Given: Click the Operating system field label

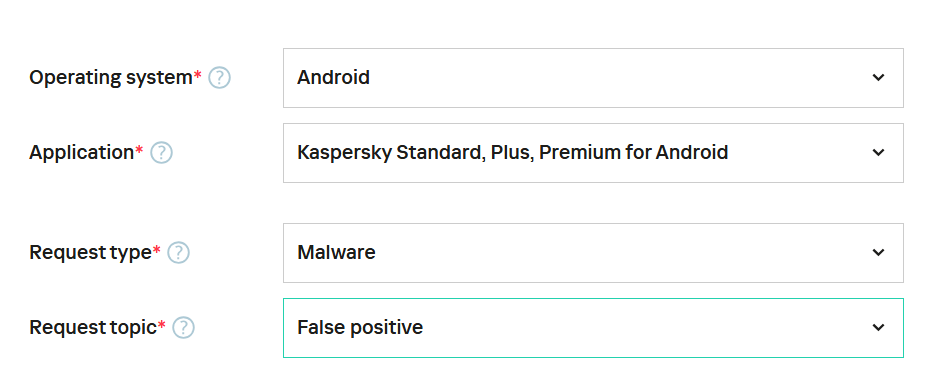Looking at the screenshot, I should [116, 78].
